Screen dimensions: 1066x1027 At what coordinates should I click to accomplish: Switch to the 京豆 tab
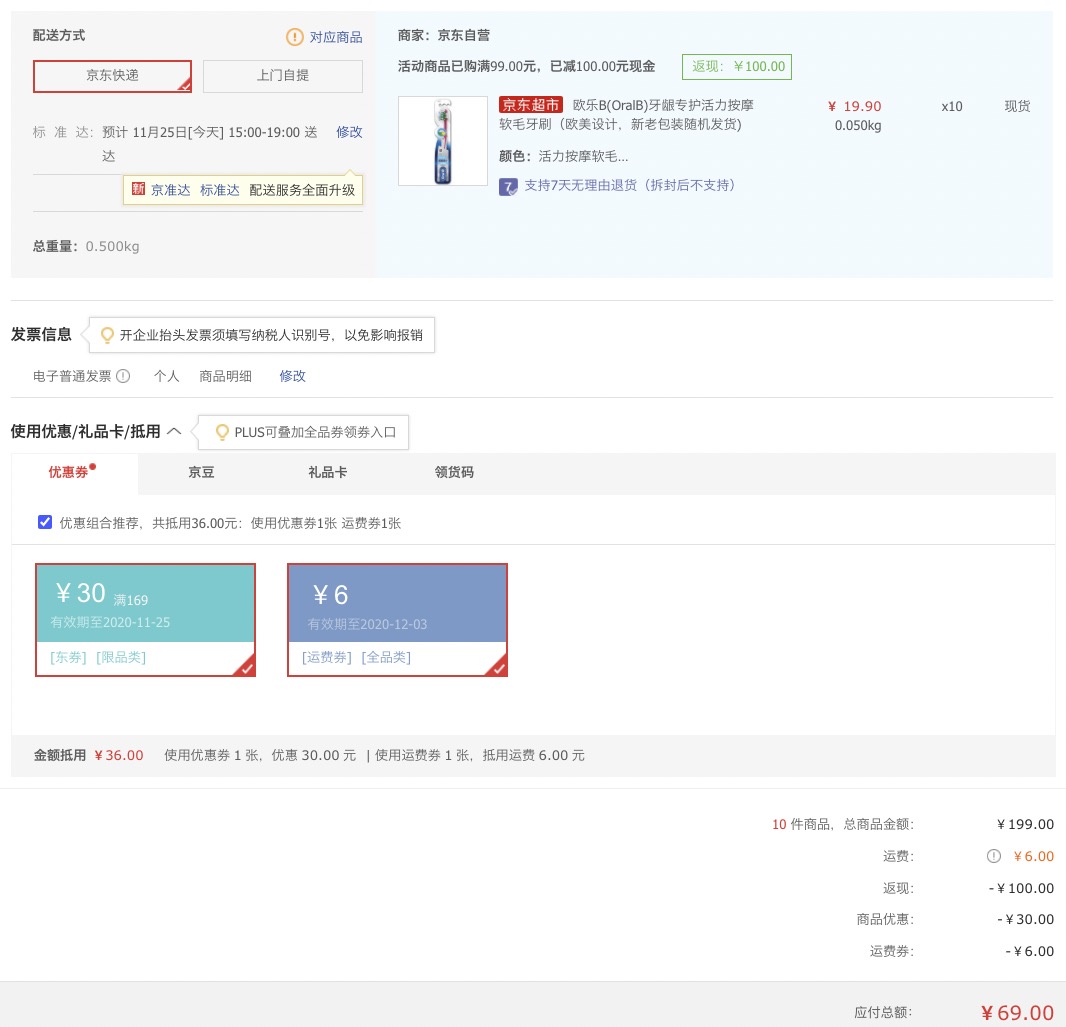pyautogui.click(x=201, y=472)
